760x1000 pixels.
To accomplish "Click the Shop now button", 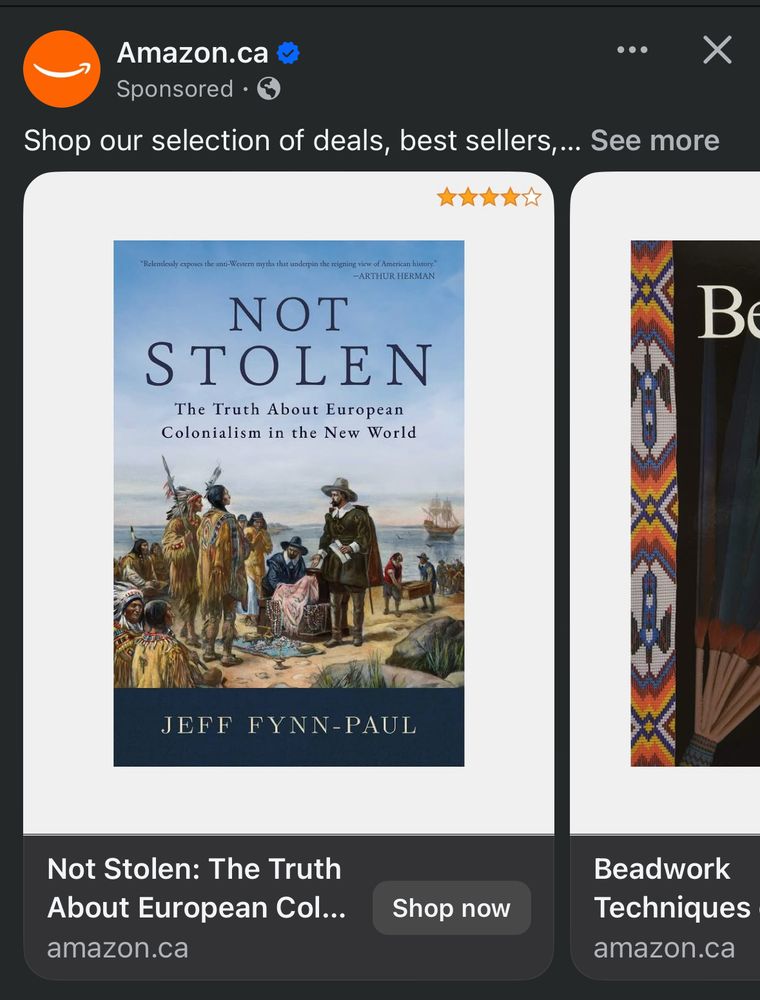I will 451,908.
